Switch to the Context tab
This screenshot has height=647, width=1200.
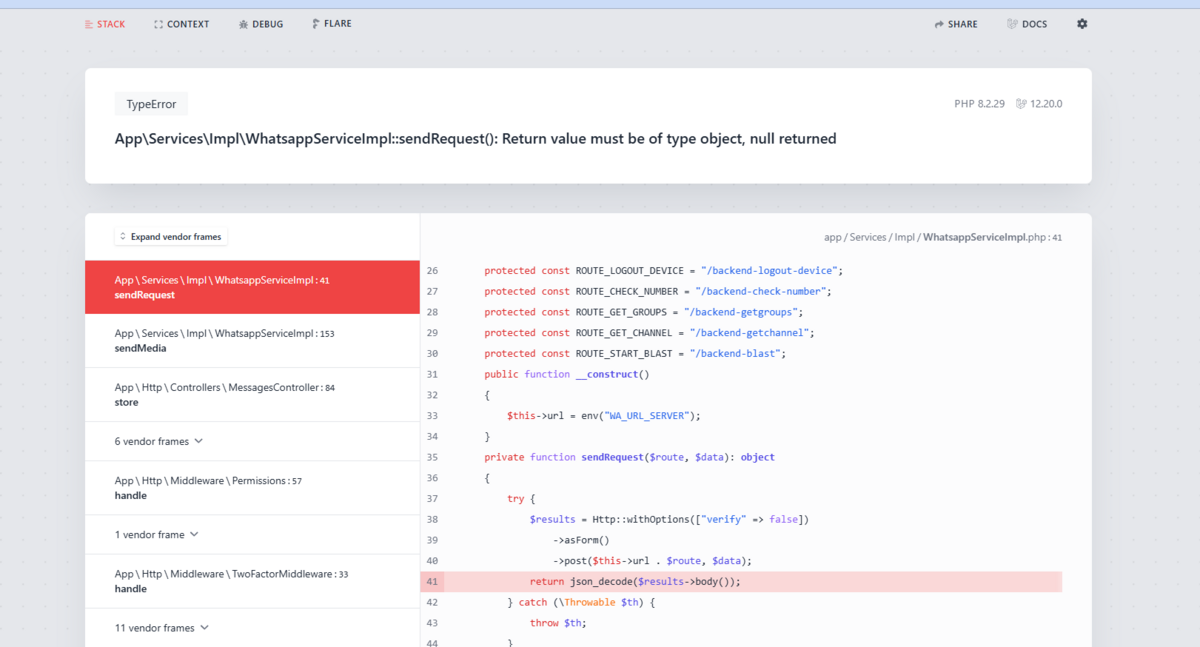[188, 24]
